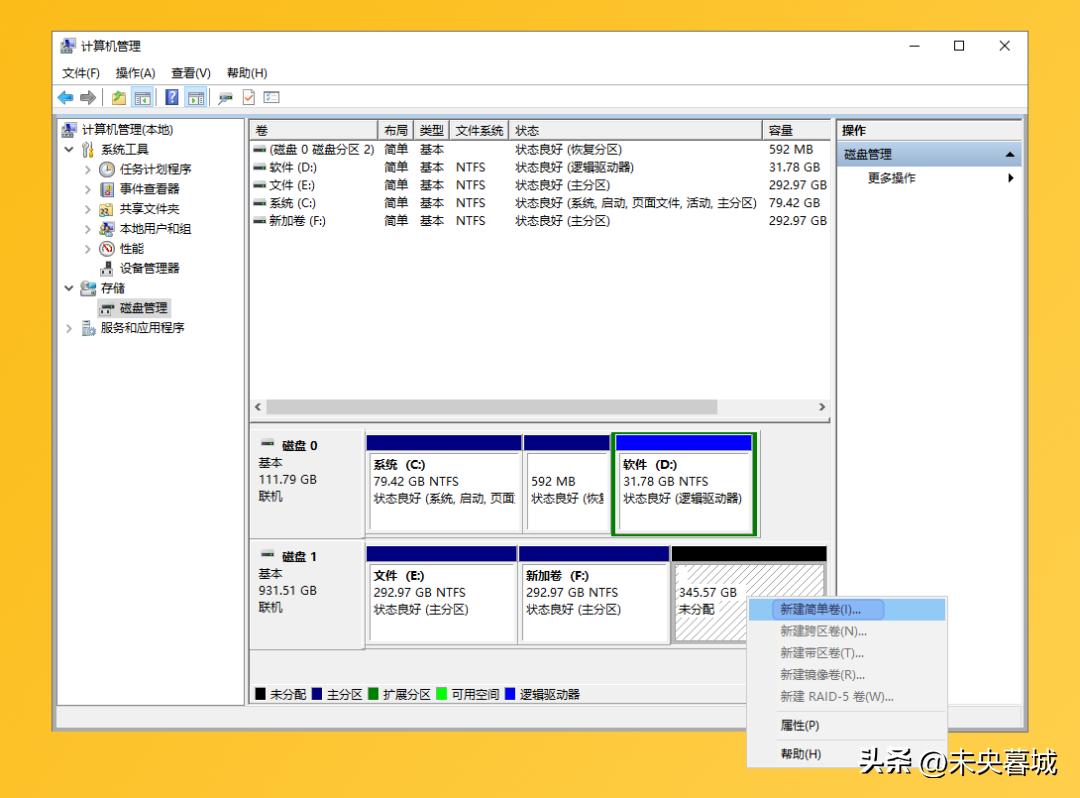Click the Up one level folder icon

pos(119,97)
